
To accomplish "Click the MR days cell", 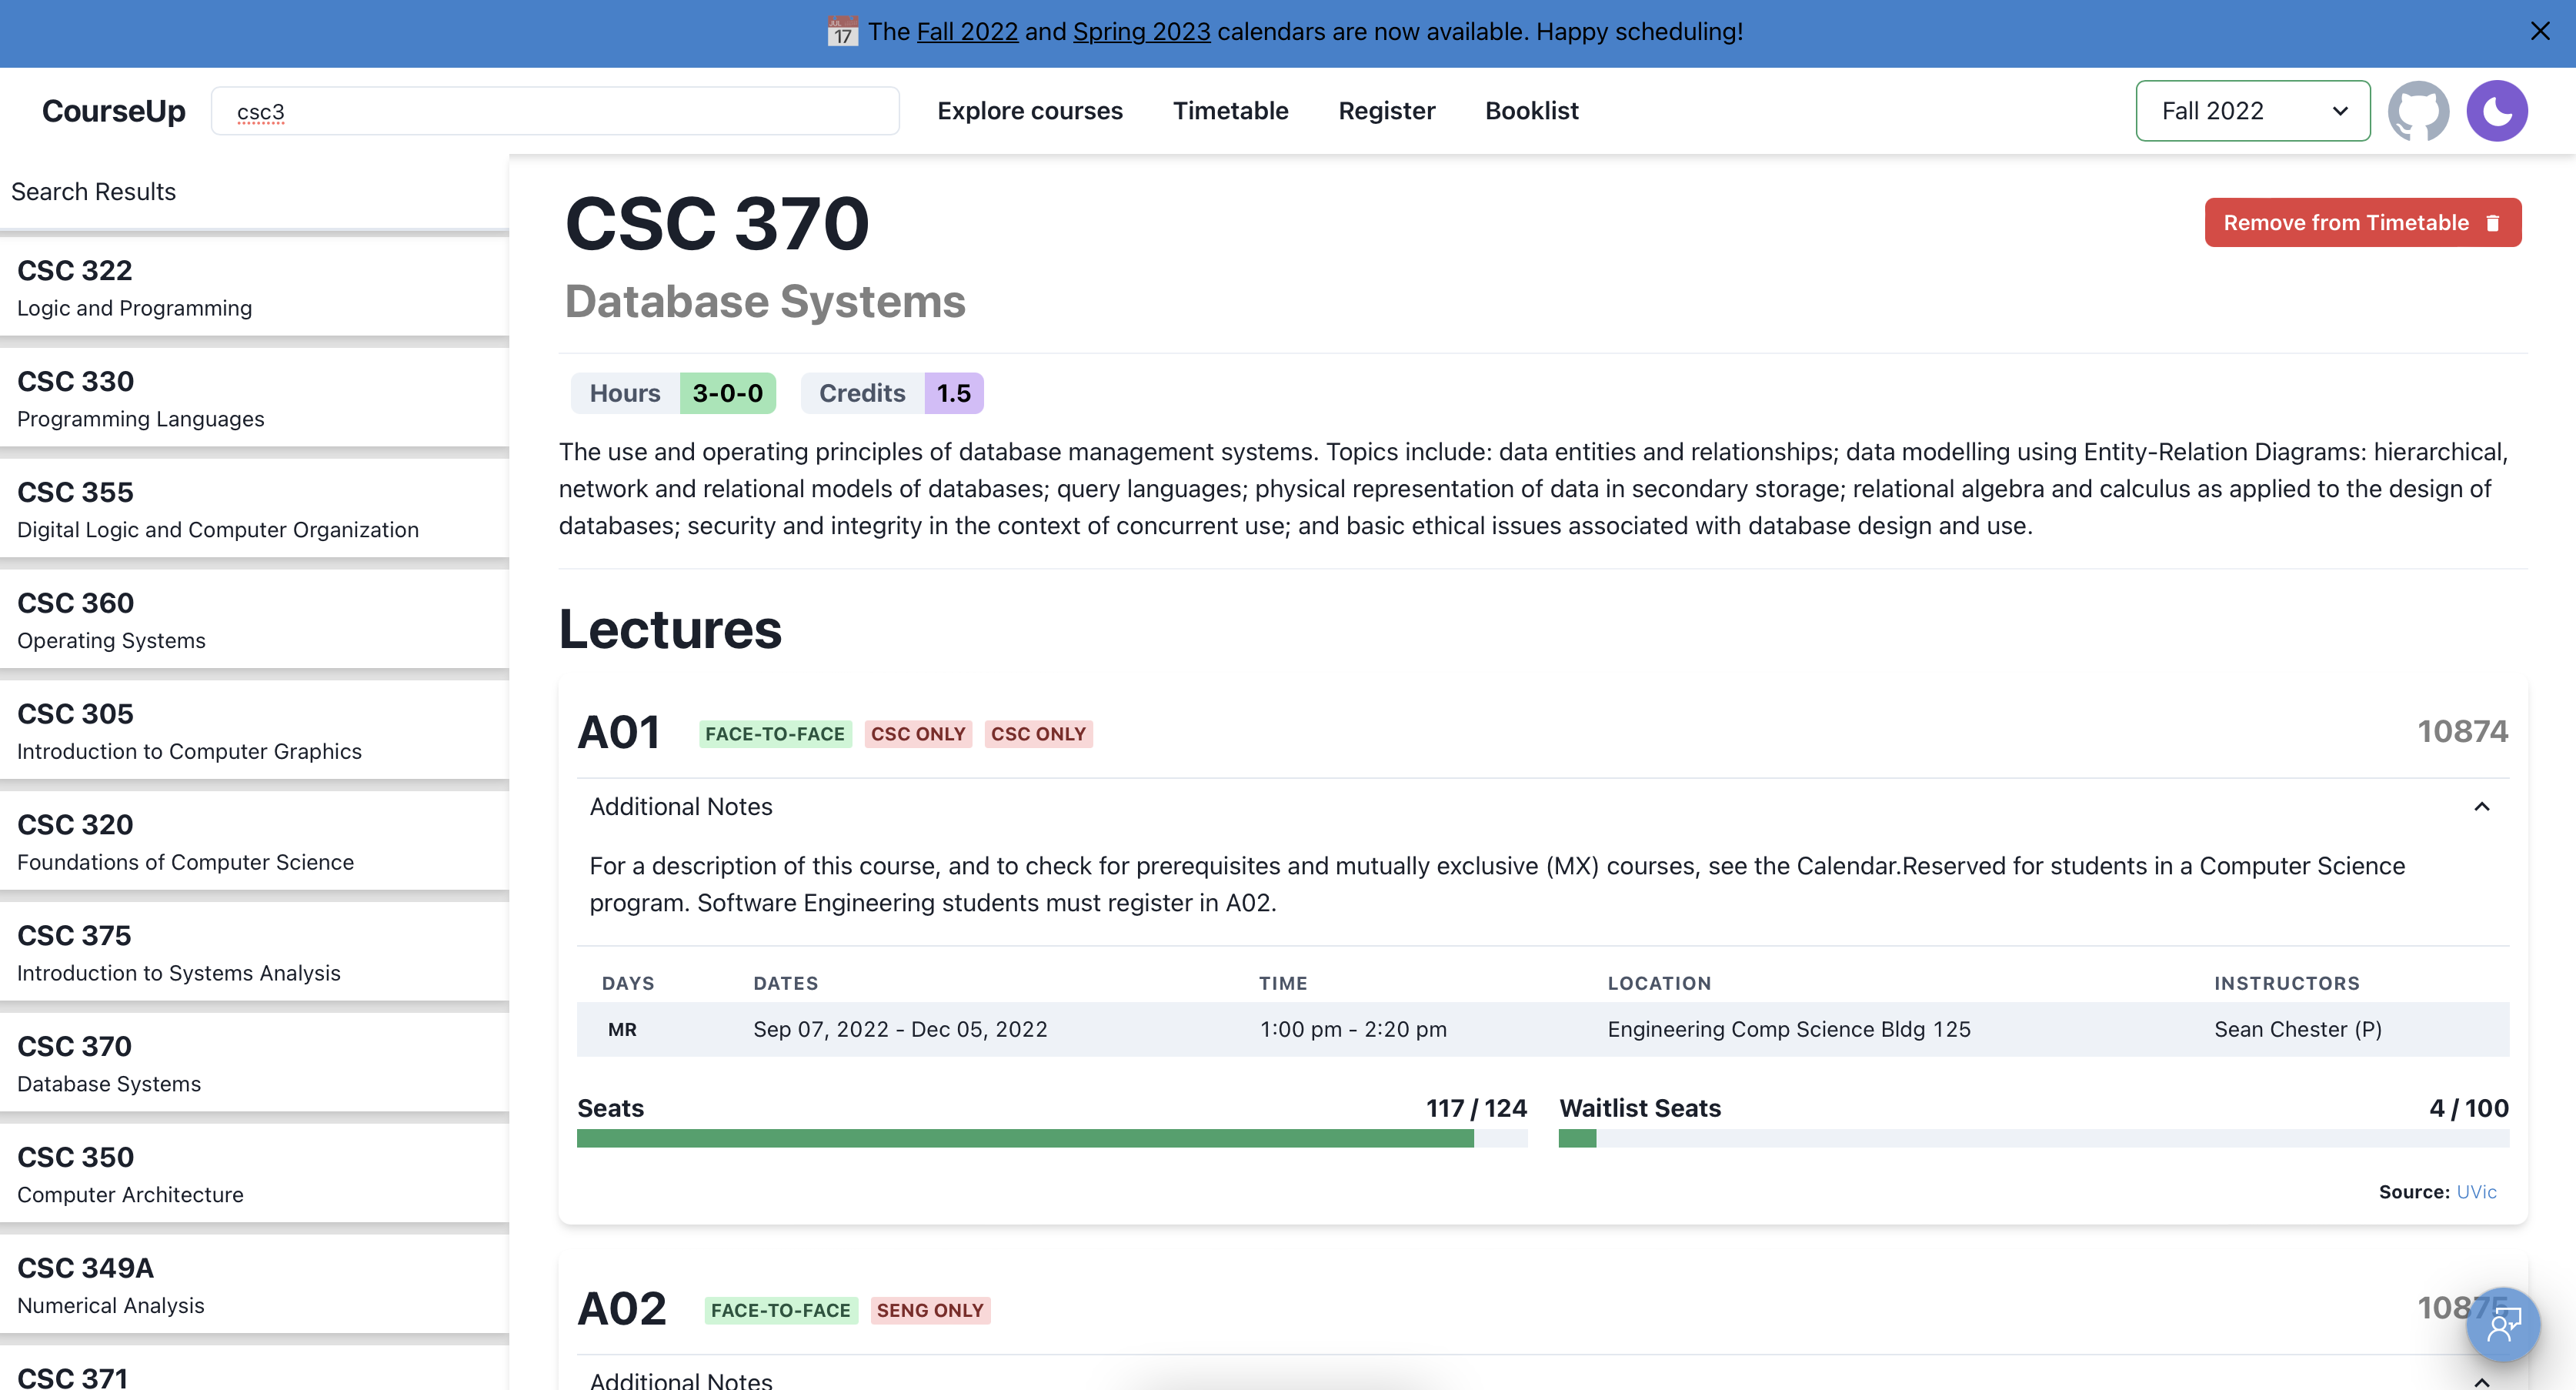I will pyautogui.click(x=622, y=1030).
